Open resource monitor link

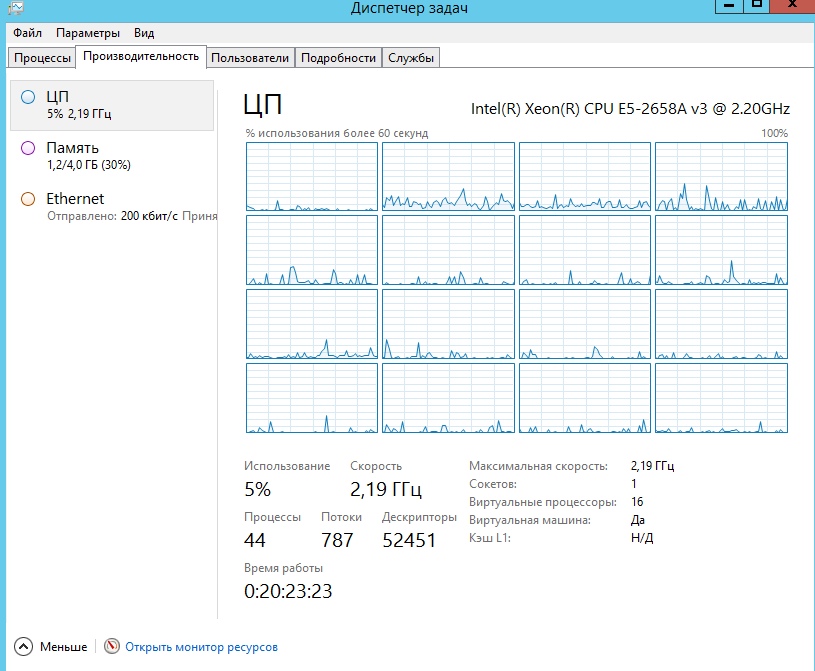[x=202, y=647]
